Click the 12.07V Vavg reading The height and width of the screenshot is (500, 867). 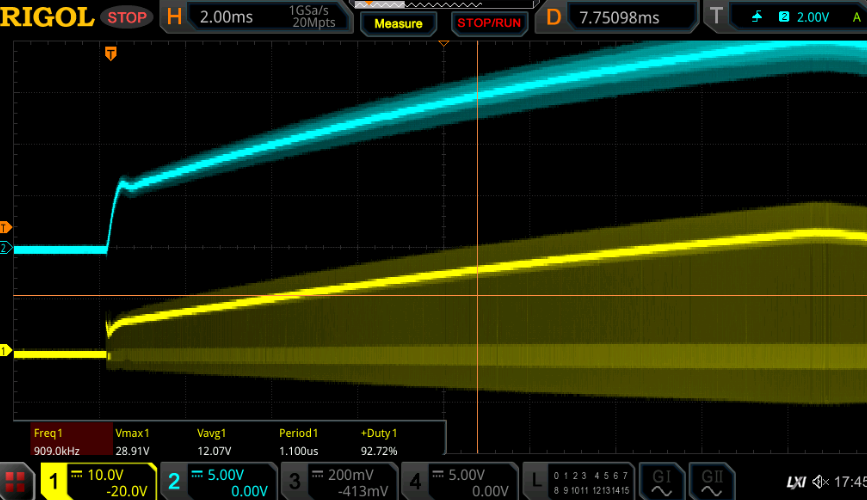[214, 451]
